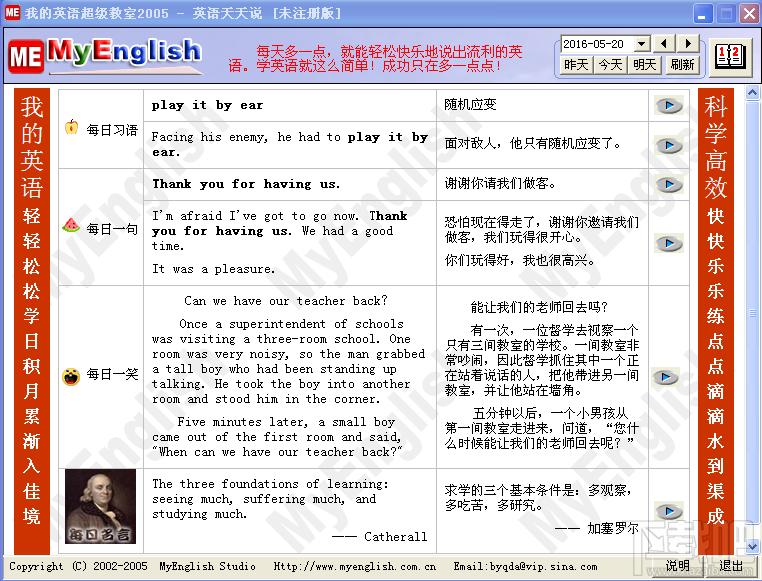Click the vertical scrollbar thumb
This screenshot has height=581, width=762.
(x=753, y=313)
